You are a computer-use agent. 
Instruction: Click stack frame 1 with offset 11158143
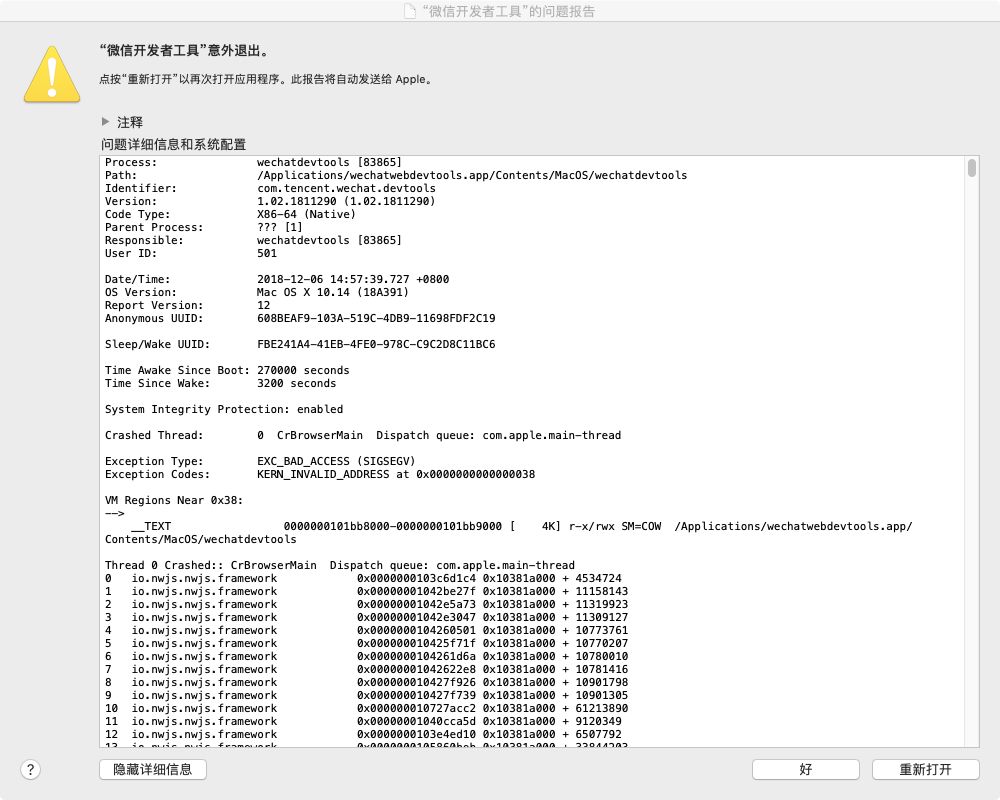(x=366, y=591)
